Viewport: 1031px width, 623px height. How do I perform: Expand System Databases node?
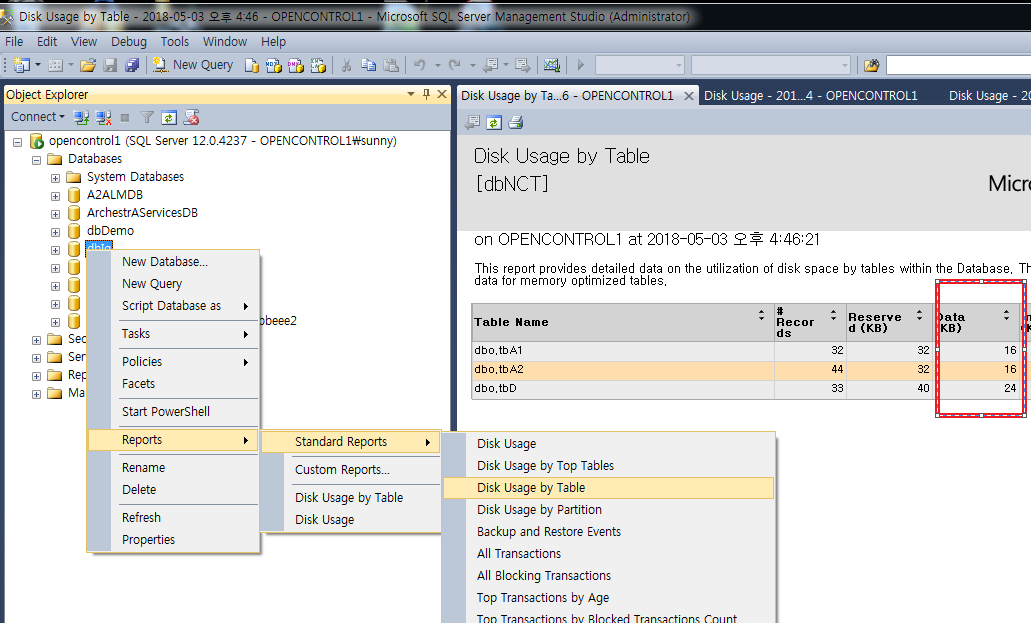click(x=55, y=178)
